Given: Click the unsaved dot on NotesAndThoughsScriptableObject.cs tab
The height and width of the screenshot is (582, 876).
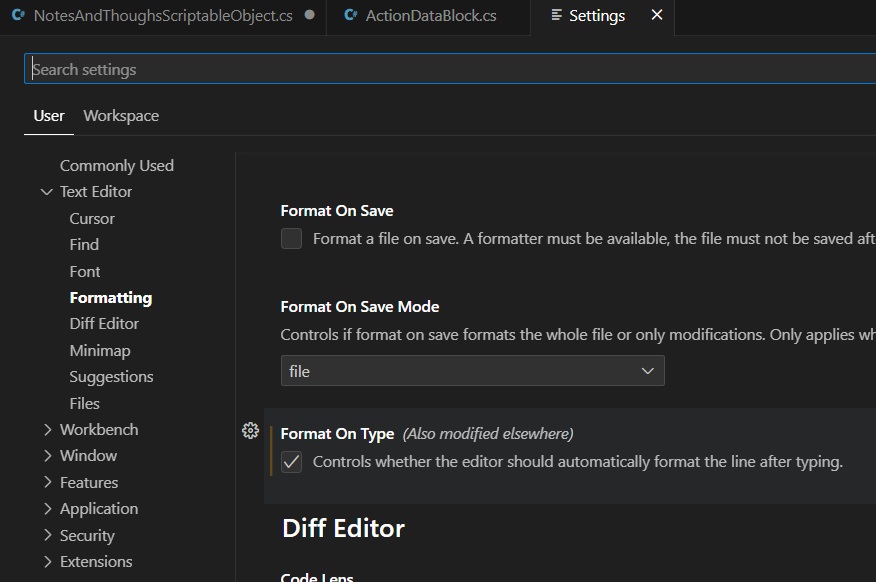Looking at the screenshot, I should click(x=309, y=16).
